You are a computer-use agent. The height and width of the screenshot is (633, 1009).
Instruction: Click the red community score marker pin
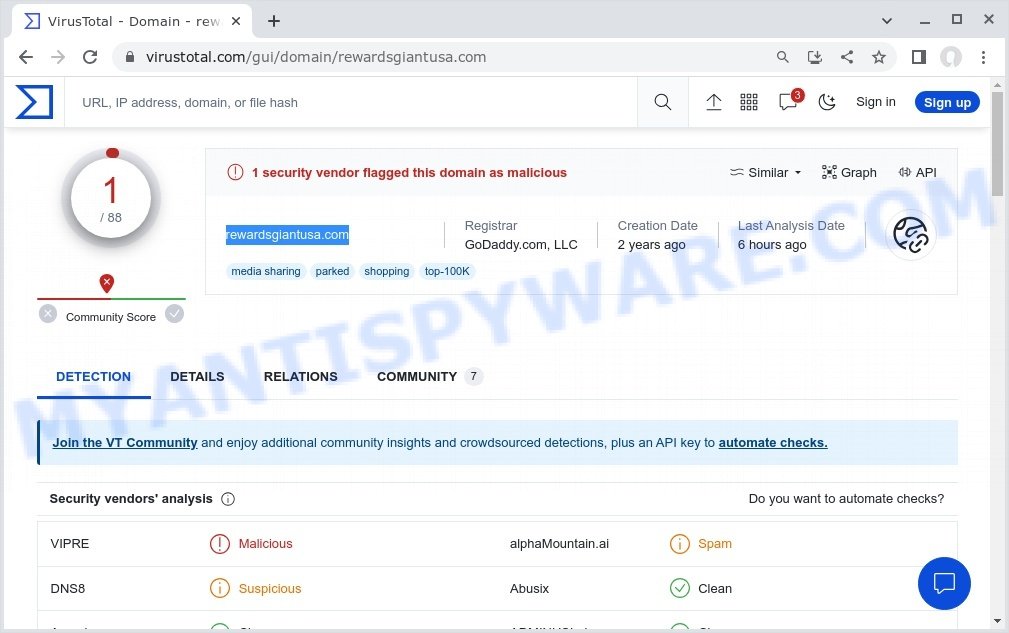coord(107,283)
